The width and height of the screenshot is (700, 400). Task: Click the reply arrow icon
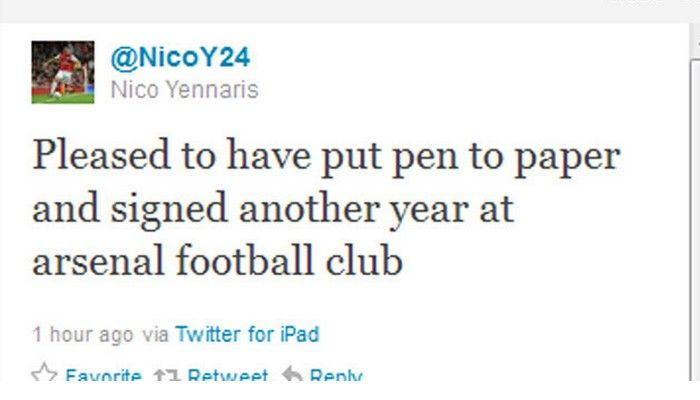pyautogui.click(x=291, y=375)
